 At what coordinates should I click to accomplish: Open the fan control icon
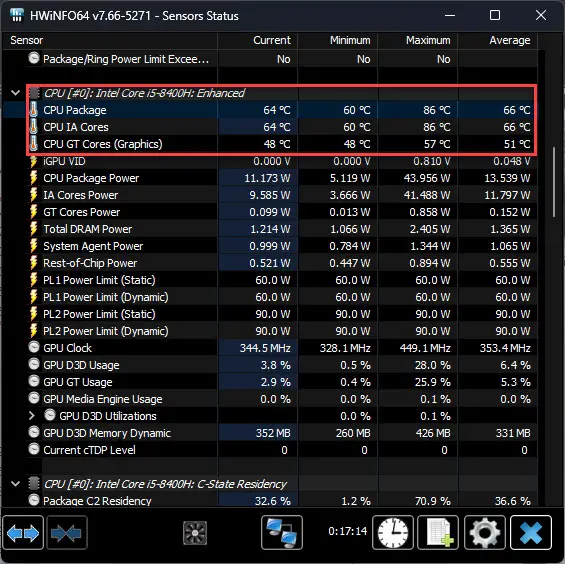click(x=195, y=532)
